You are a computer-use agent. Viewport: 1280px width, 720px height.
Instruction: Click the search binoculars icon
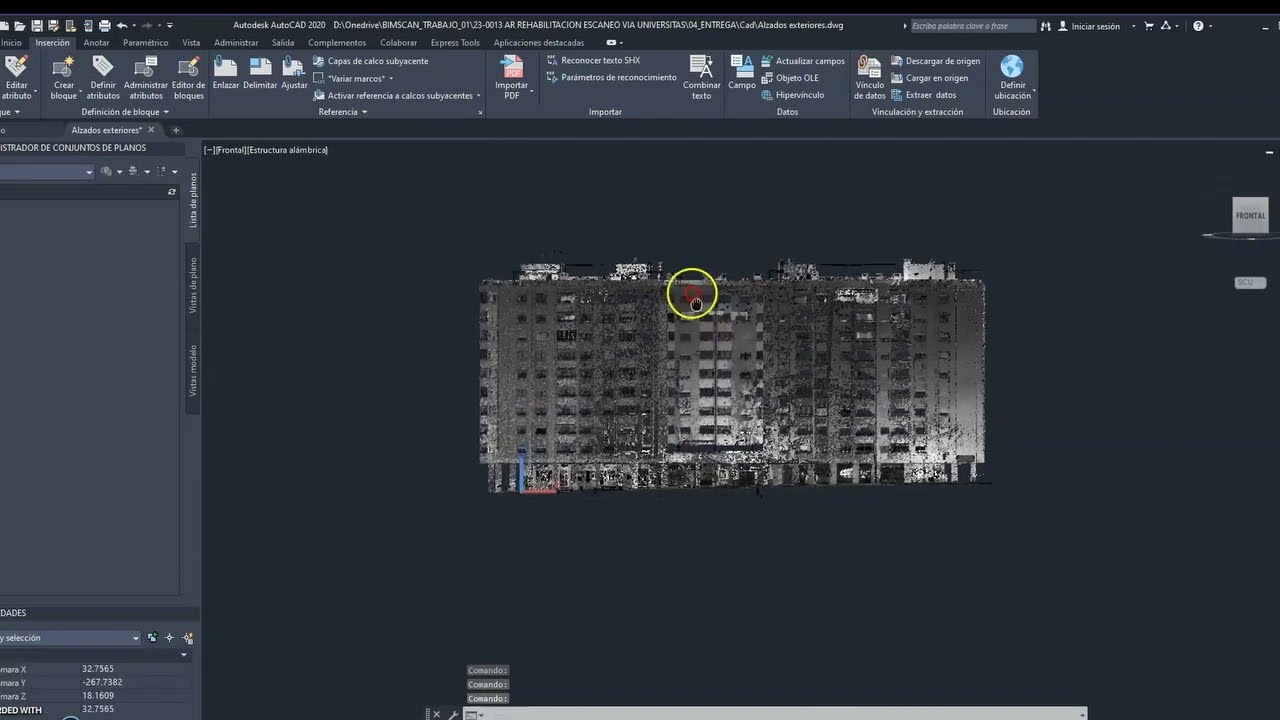coord(1046,26)
